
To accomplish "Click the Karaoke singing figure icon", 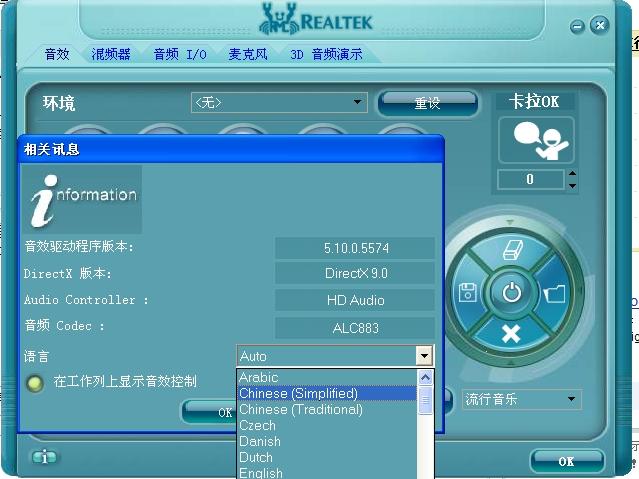I will pos(536,140).
